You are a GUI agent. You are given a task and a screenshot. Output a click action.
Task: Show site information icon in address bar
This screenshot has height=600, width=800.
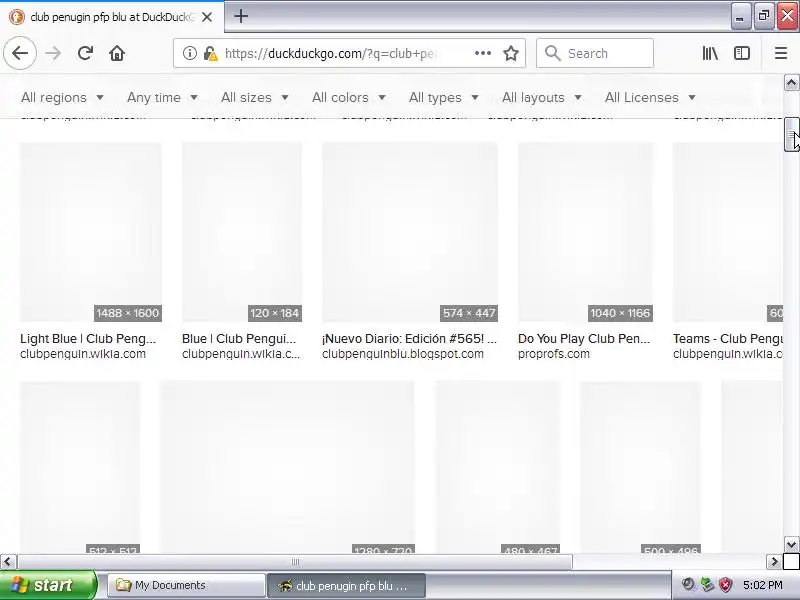(189, 53)
